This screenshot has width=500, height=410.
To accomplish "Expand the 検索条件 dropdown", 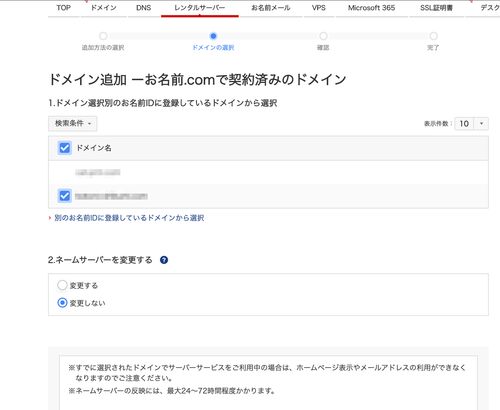I will [73, 123].
